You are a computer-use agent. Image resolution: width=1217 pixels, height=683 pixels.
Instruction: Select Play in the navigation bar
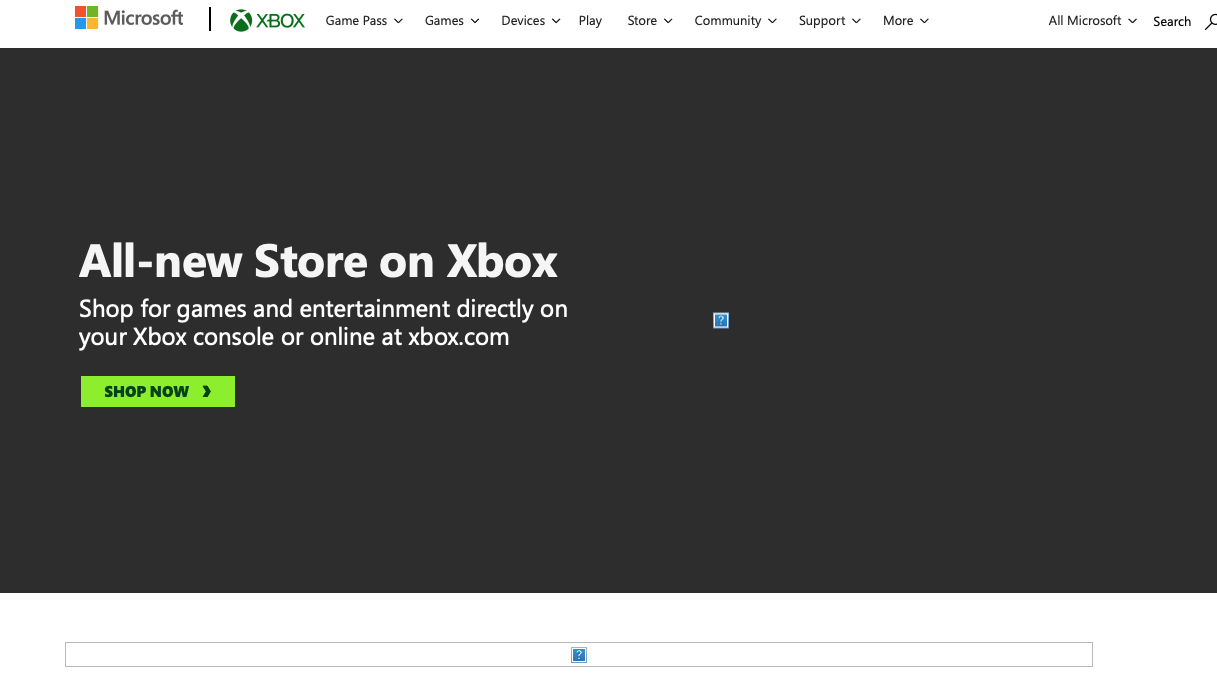(x=590, y=20)
